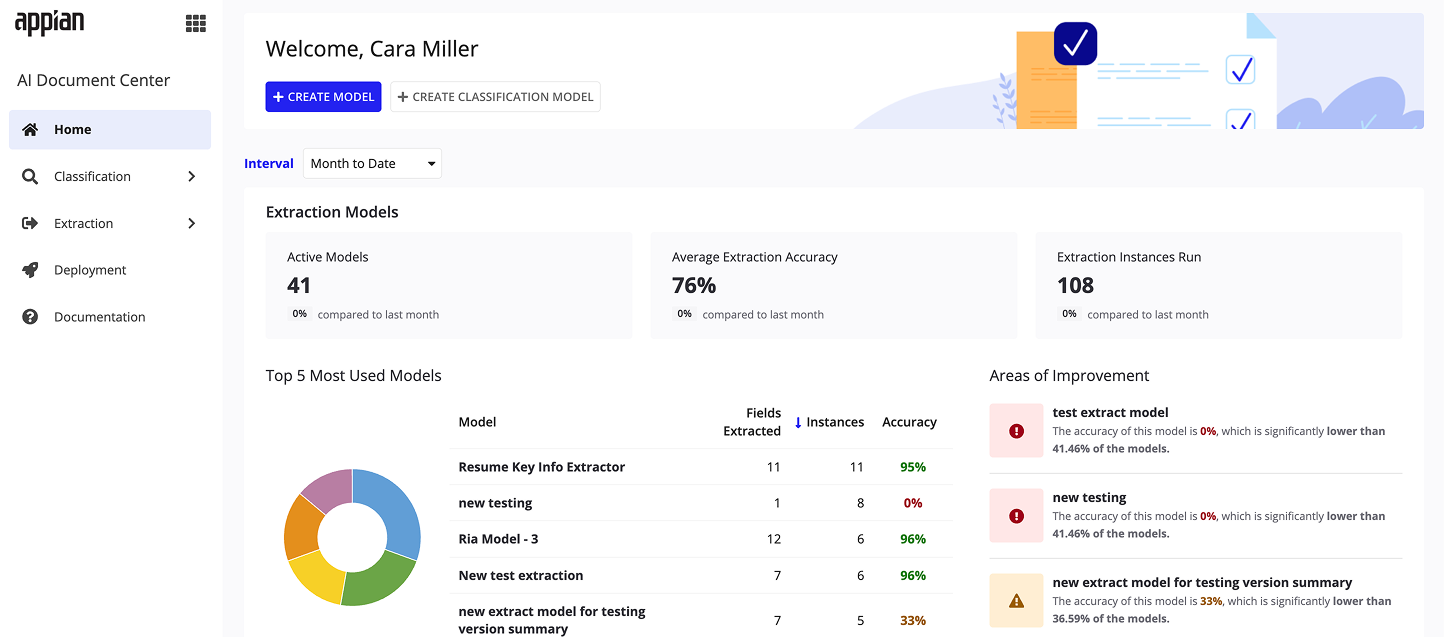Click the Fields Extracted column header

click(x=751, y=422)
